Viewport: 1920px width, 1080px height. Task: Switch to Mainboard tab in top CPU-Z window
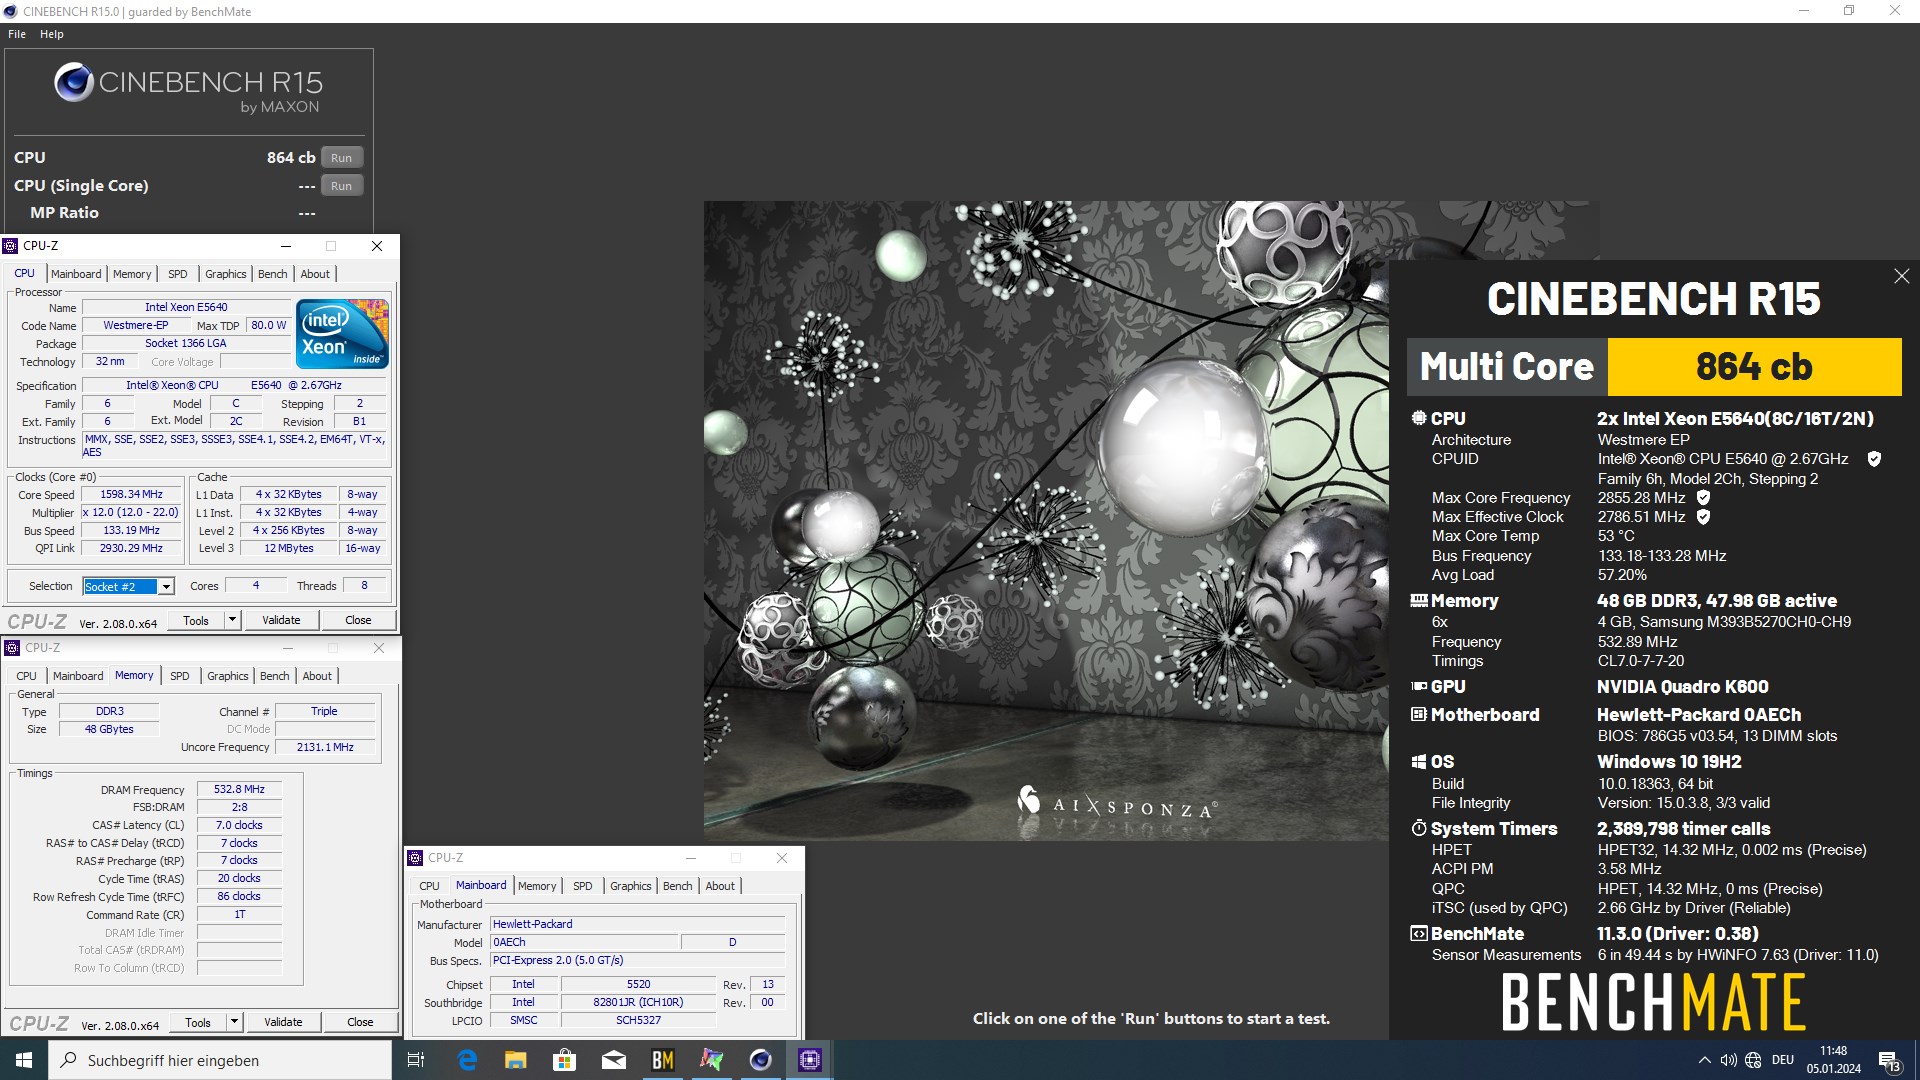76,274
